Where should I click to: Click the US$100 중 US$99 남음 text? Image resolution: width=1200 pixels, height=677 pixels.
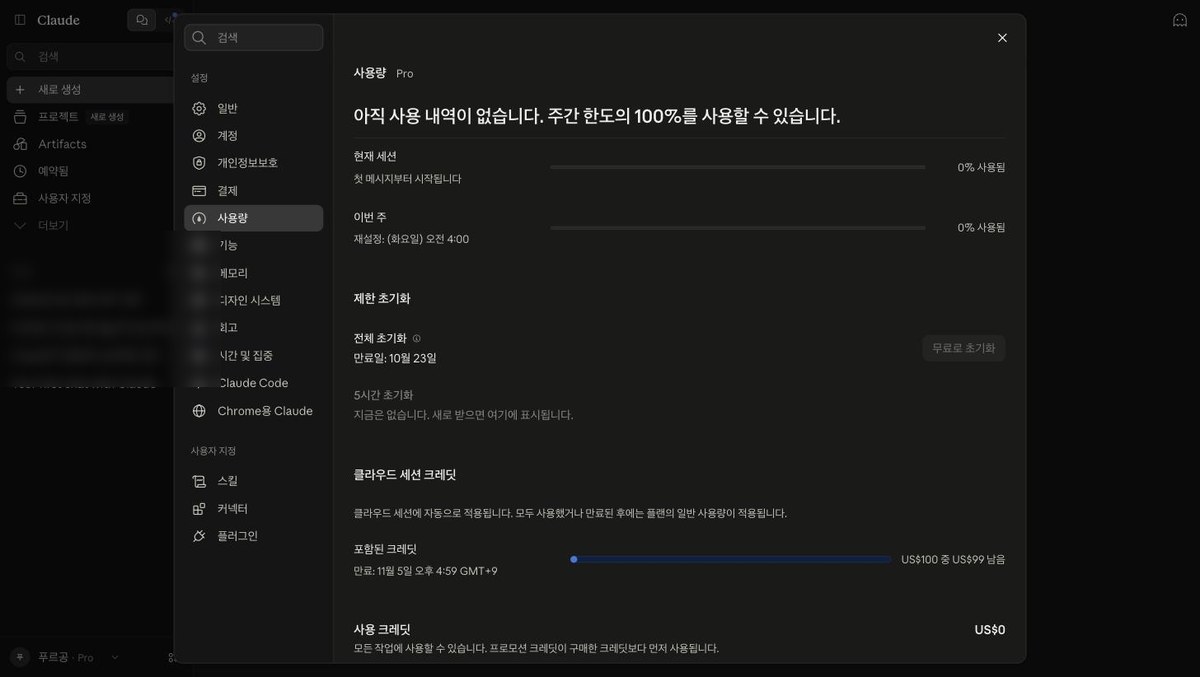(x=953, y=559)
